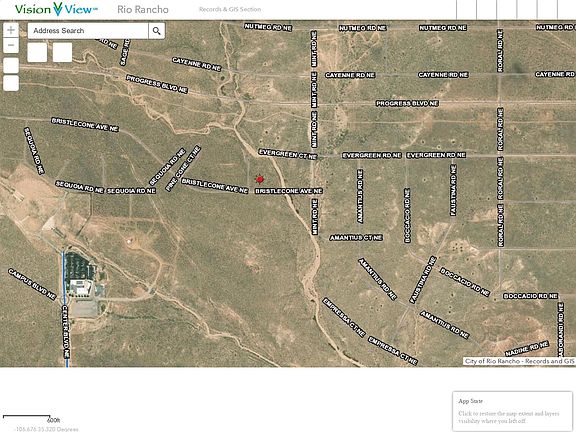Screen dimensions: 576x432
Task: Click blank tool button beneath Address Search field's left edge
Action: [x=37, y=52]
